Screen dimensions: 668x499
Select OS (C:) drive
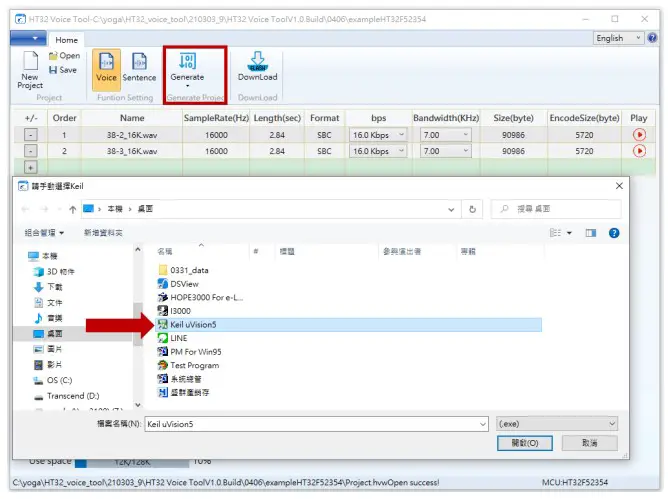click(x=53, y=381)
